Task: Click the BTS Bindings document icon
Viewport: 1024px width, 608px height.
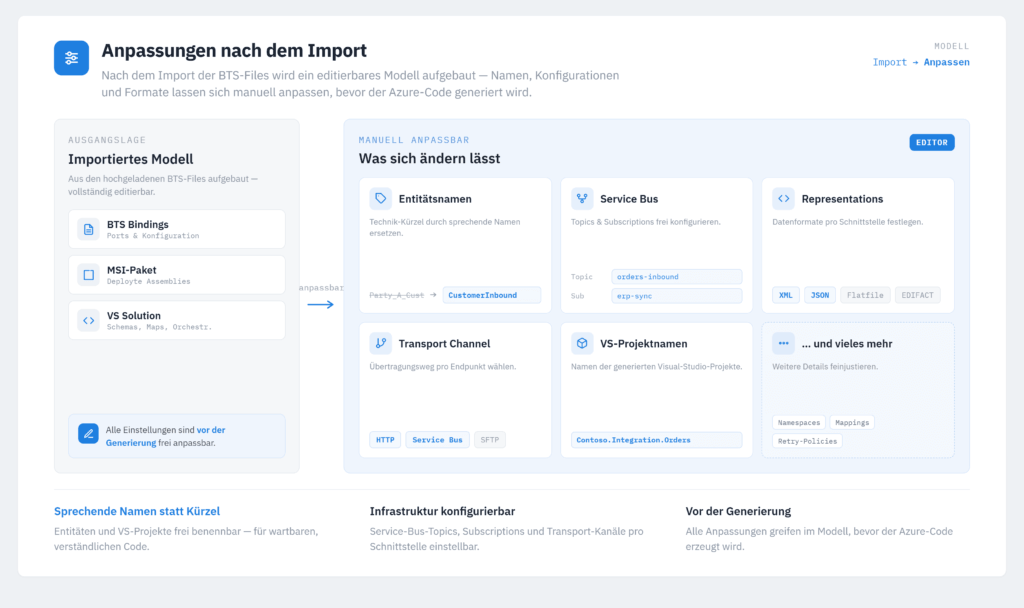Action: 88,229
